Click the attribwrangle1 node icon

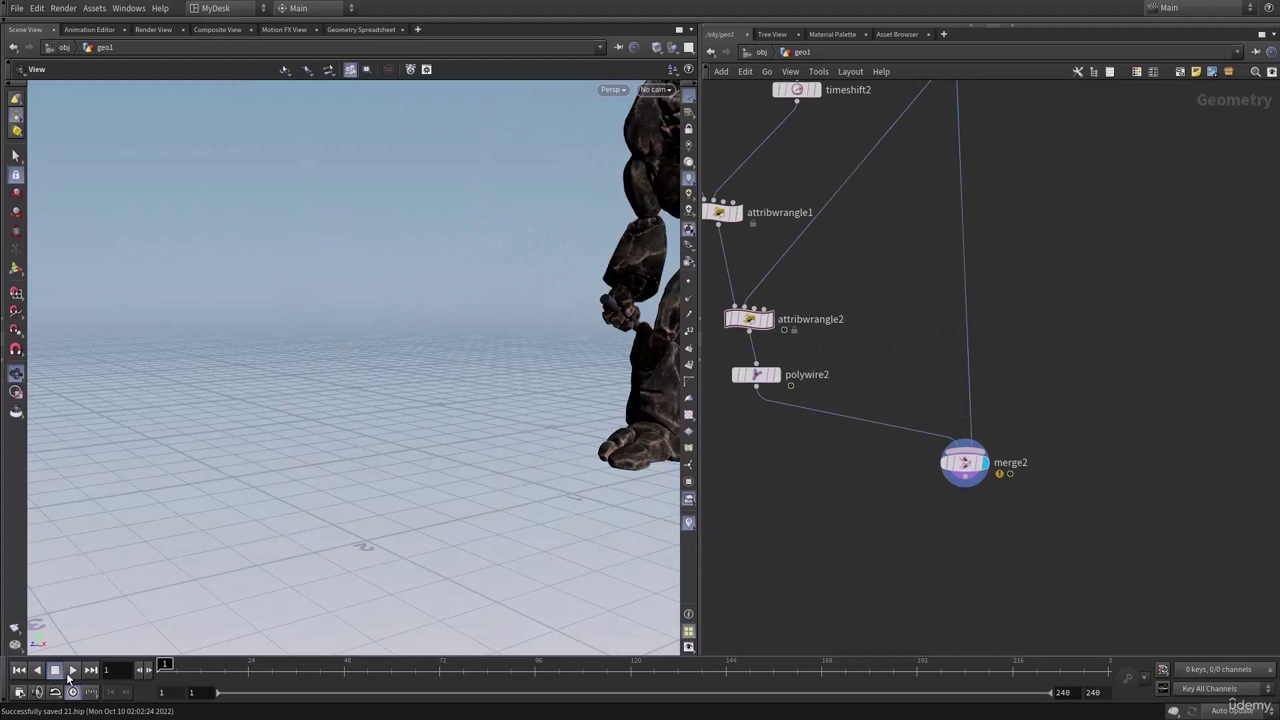tap(721, 213)
